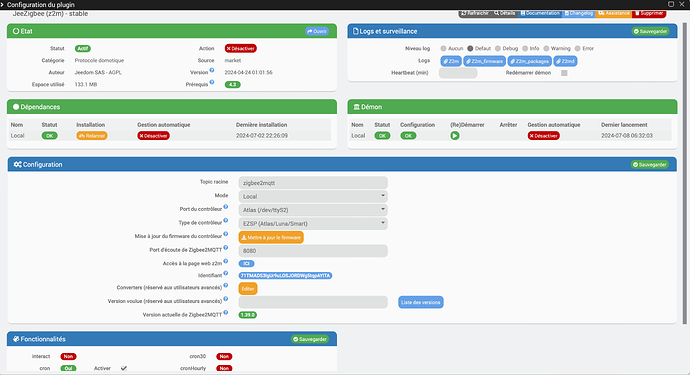This screenshot has width=690, height=375.
Task: Click help icon for Port d'écoute de Zigbee2MQTT
Action: coord(226,247)
